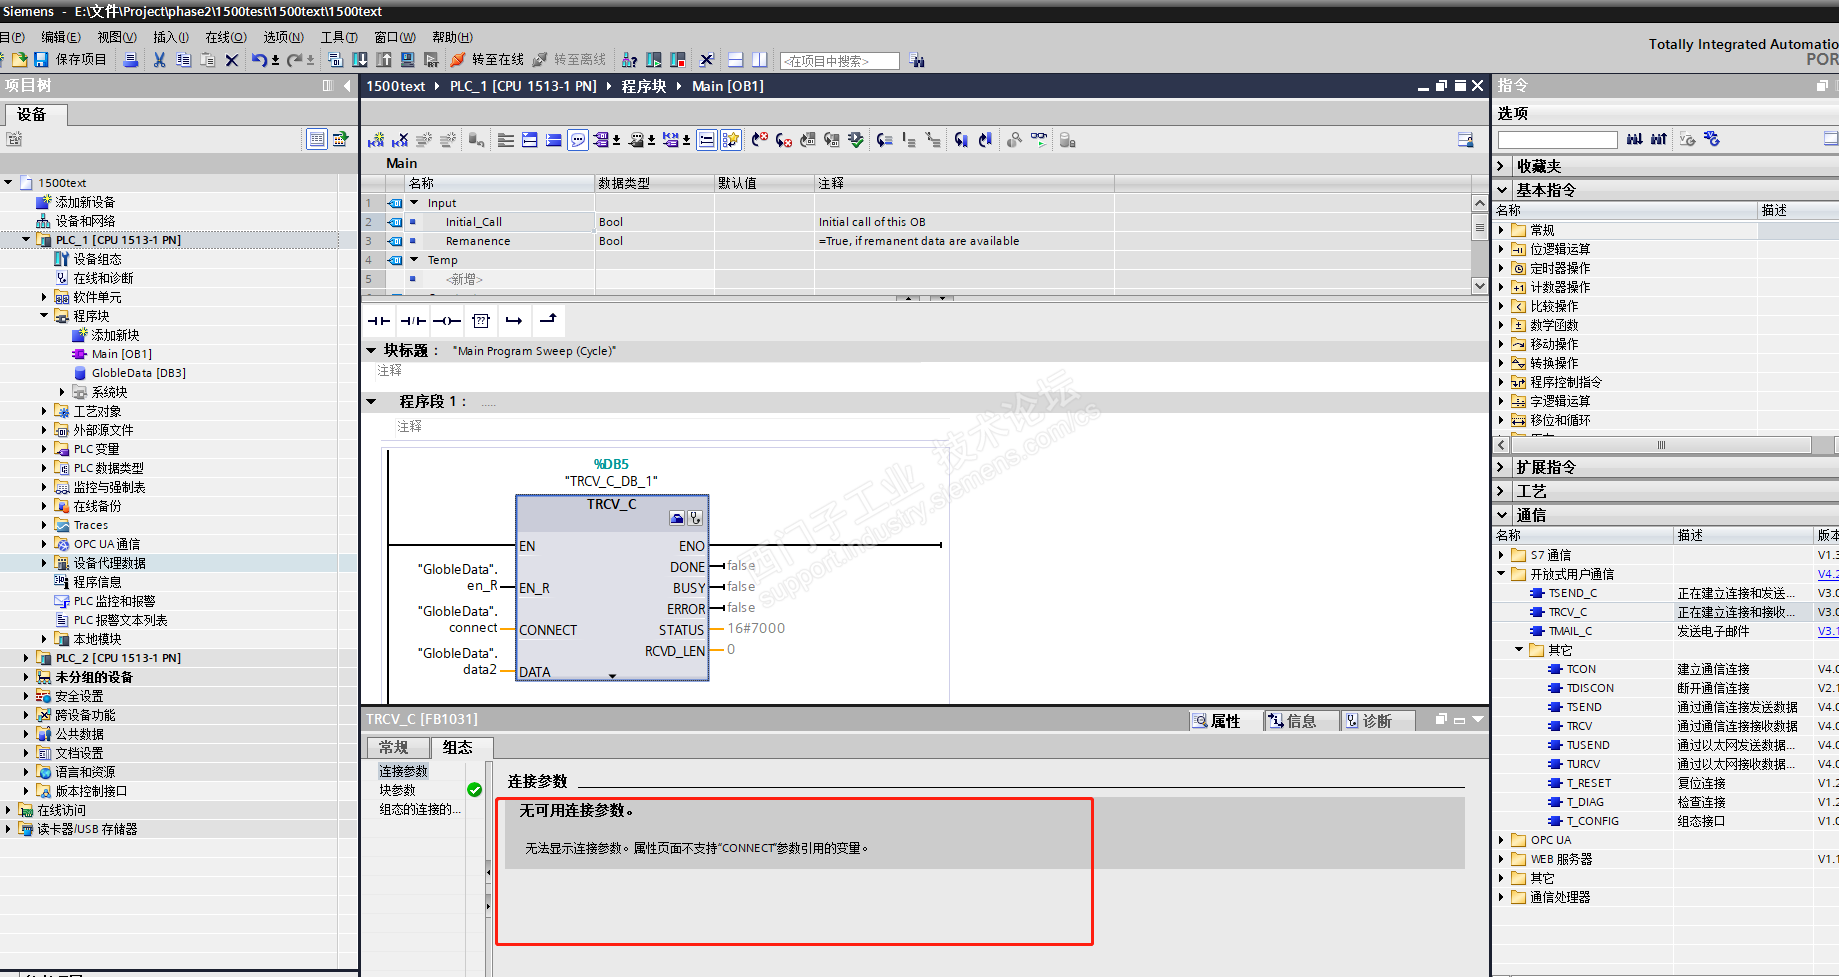Image resolution: width=1839 pixels, height=977 pixels.
Task: Click the download to device icon
Action: 360,60
